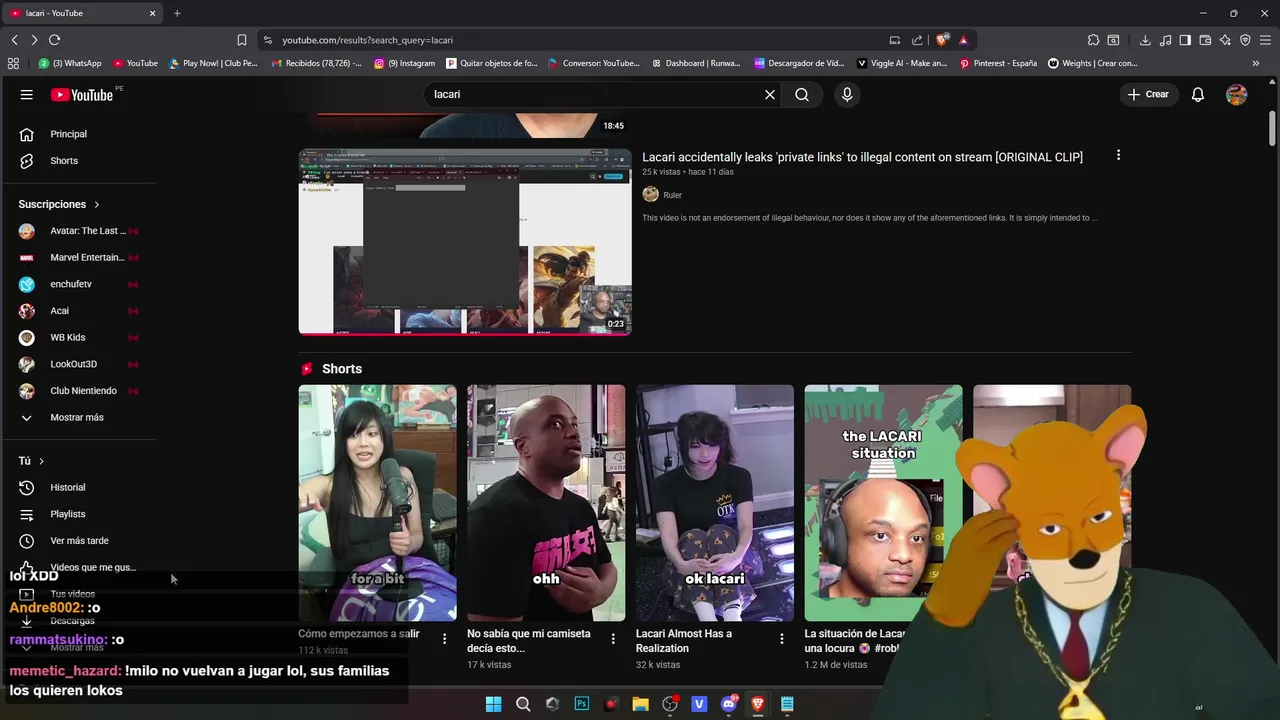Open OBS Studio from the taskbar

coord(670,704)
